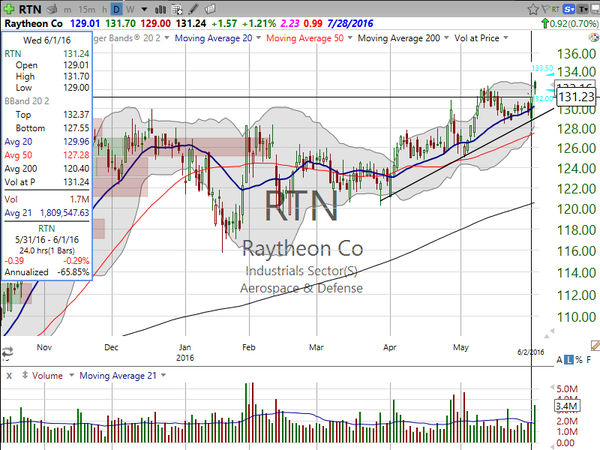
Task: Expand Moving Average 200 dropdown arrow
Action: click(x=446, y=38)
